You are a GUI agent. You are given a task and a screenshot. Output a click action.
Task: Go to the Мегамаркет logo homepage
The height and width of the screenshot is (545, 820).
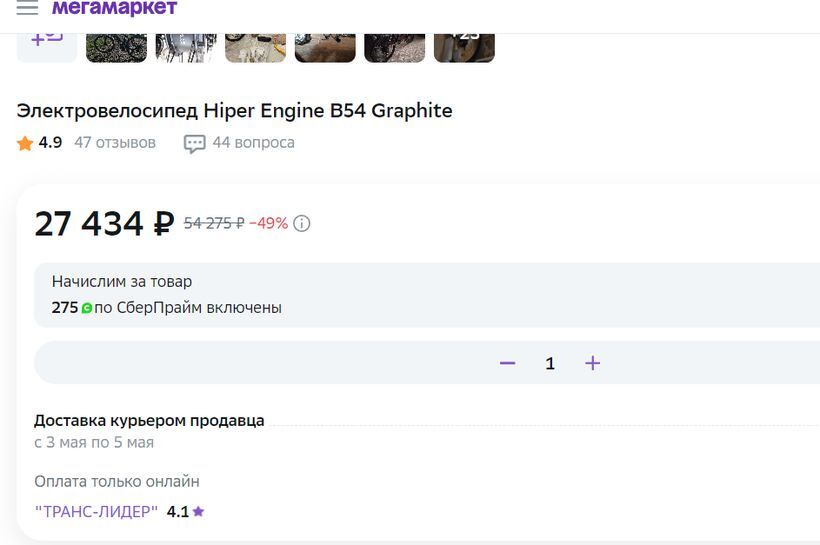click(115, 7)
